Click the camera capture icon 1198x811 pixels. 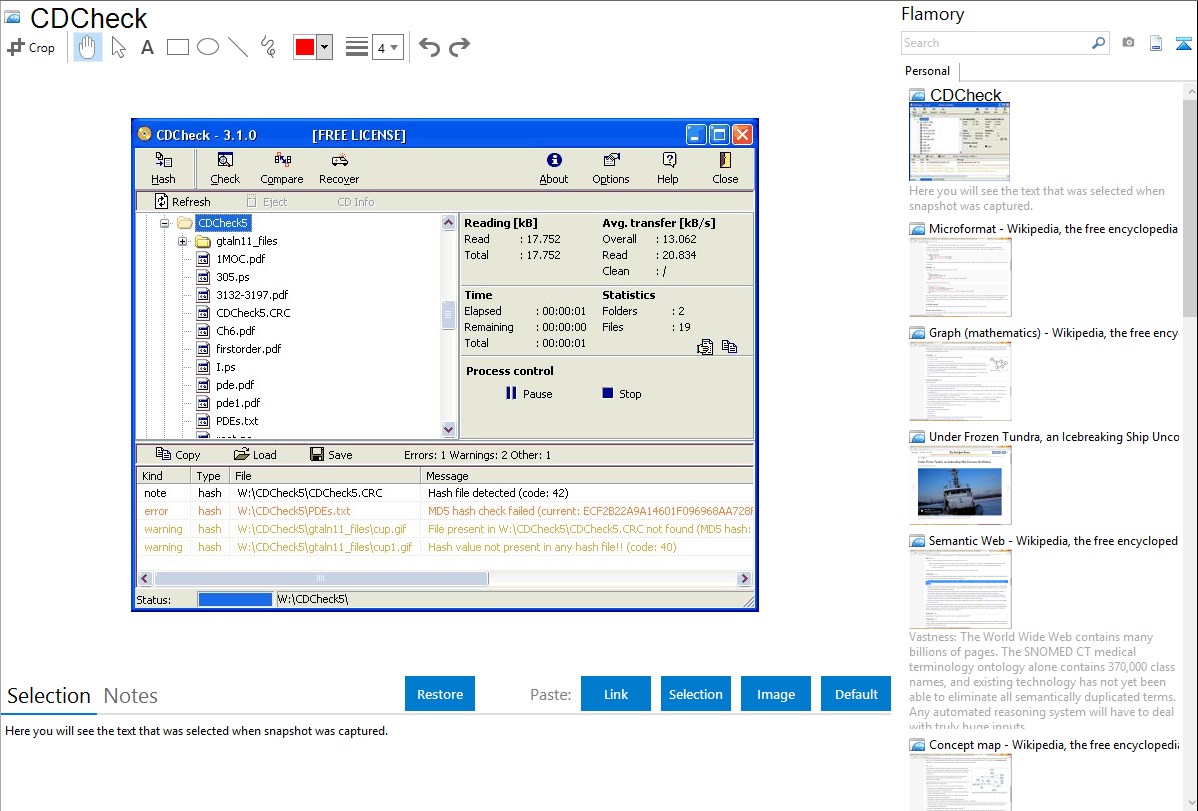(x=1128, y=43)
